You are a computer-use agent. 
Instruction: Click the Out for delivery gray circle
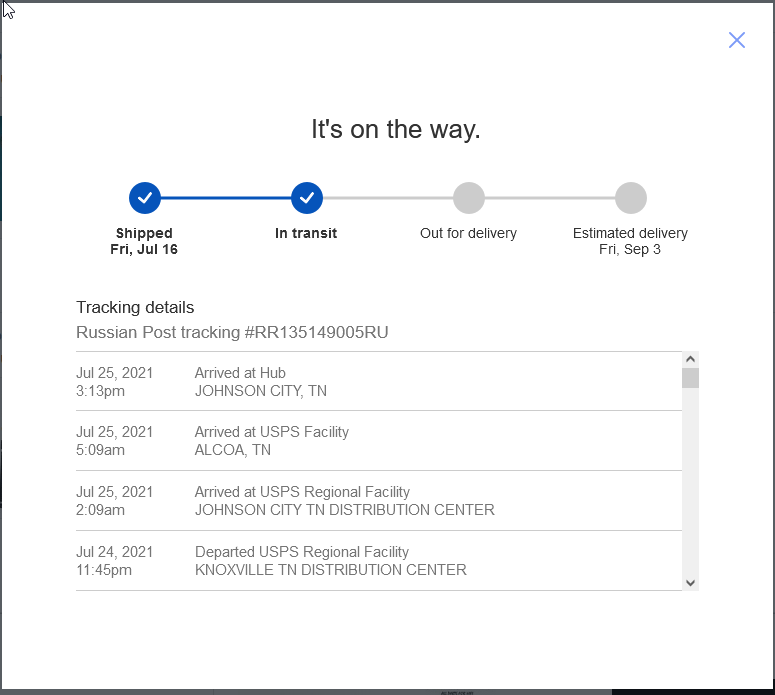click(469, 198)
